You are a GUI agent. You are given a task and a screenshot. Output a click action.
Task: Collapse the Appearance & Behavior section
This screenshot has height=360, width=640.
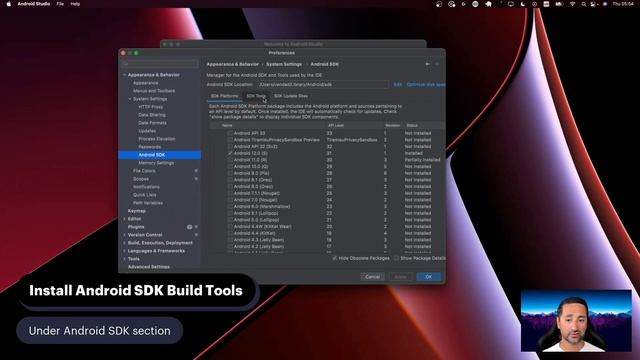(124, 75)
